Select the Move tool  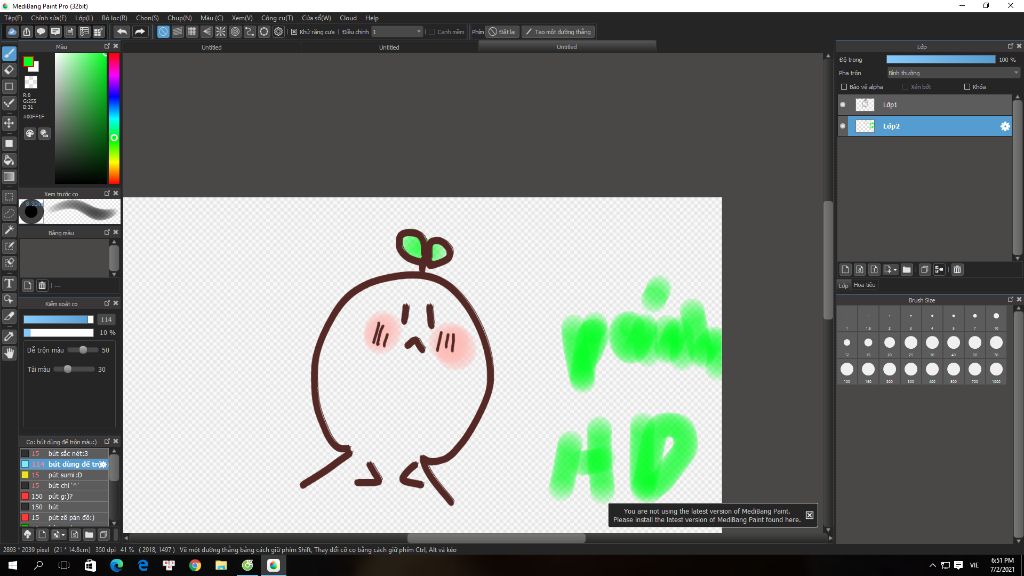(x=9, y=123)
